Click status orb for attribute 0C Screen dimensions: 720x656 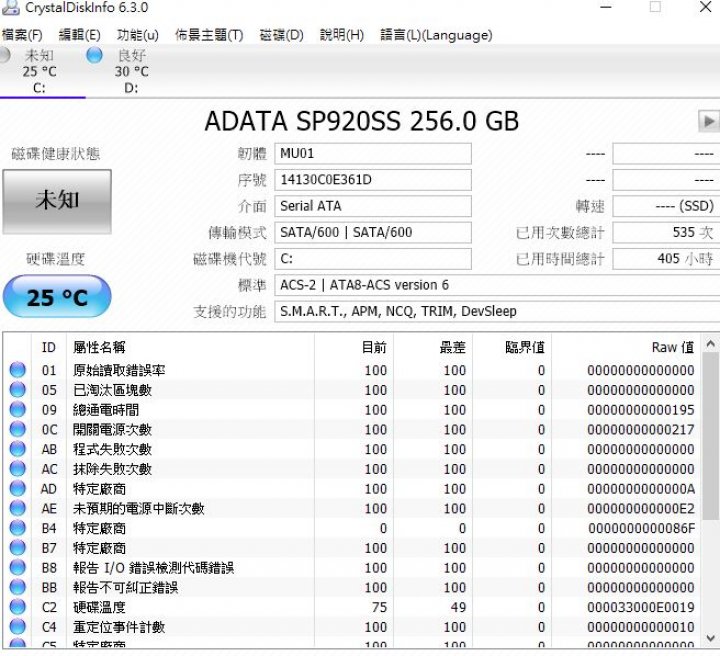tap(17, 429)
